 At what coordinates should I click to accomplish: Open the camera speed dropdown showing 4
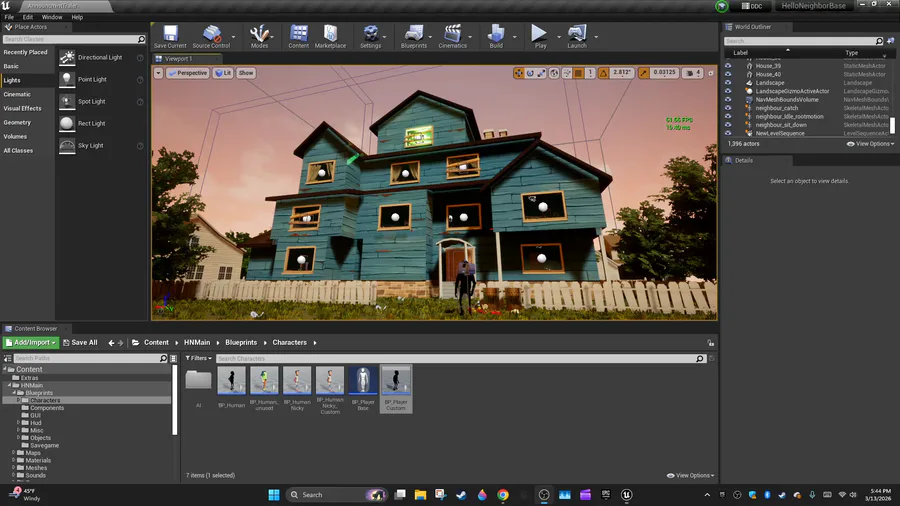click(693, 73)
